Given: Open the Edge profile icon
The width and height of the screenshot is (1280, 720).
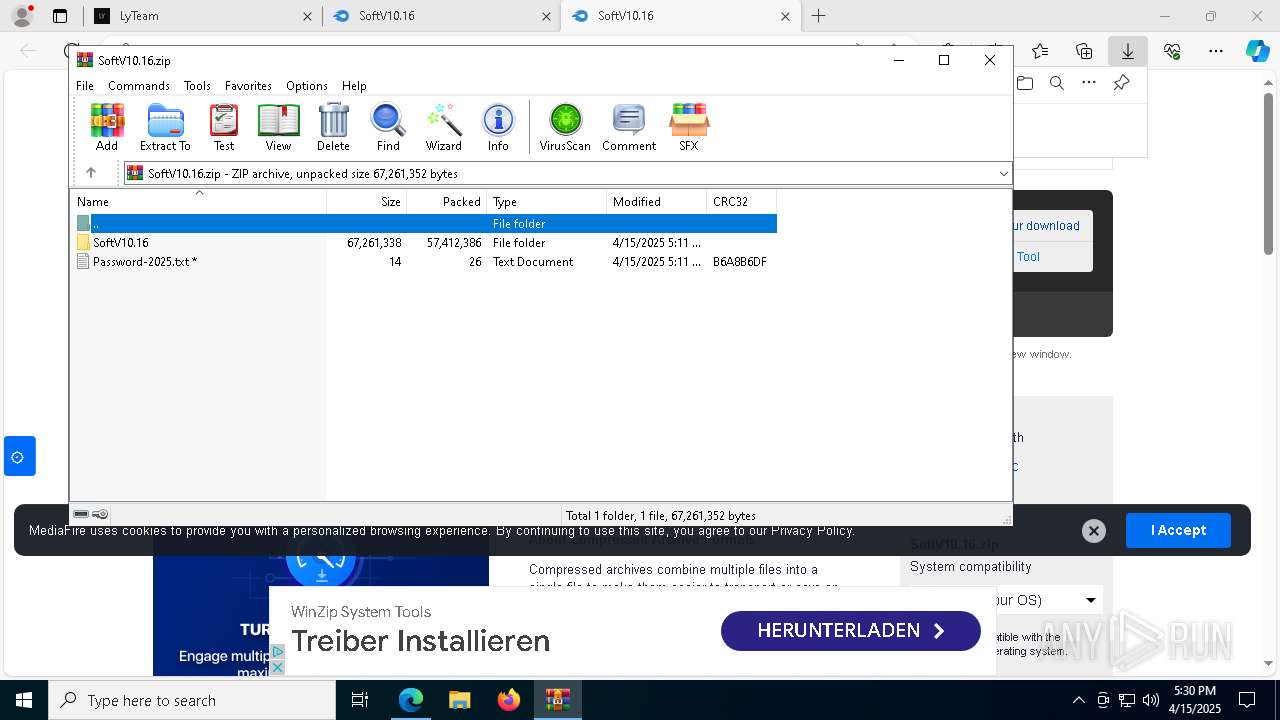Looking at the screenshot, I should 22,16.
